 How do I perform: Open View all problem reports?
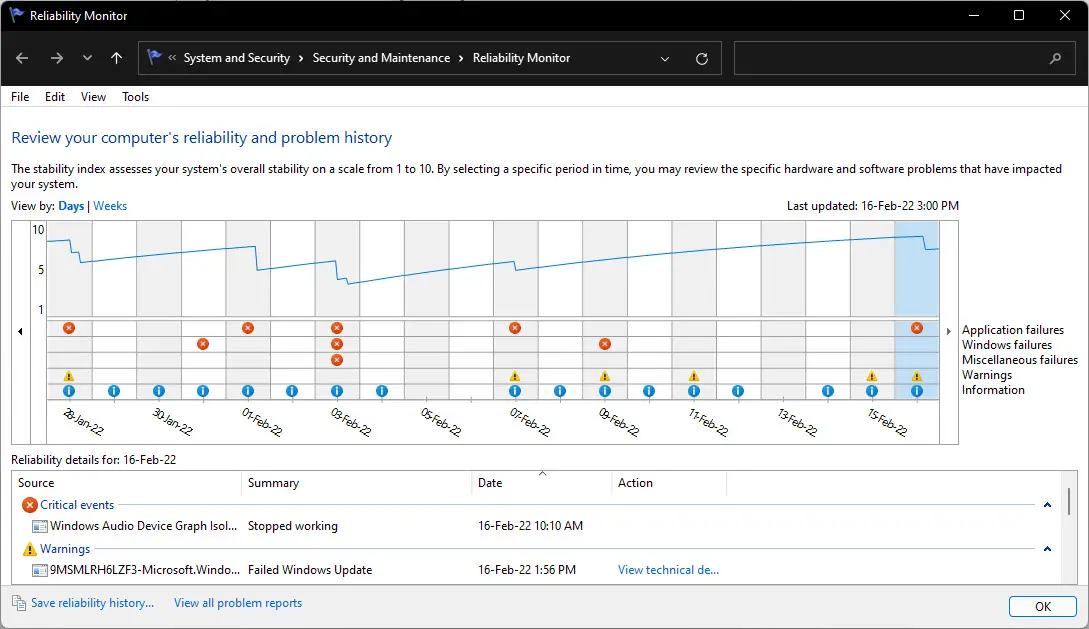click(x=238, y=603)
